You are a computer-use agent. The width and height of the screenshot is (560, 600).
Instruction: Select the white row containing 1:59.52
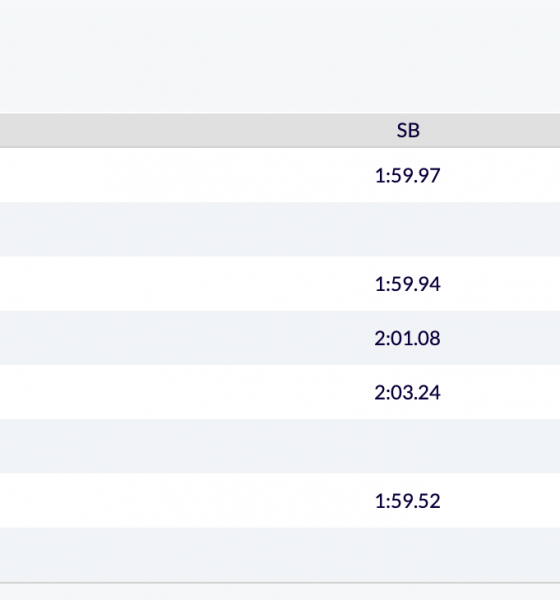[280, 501]
